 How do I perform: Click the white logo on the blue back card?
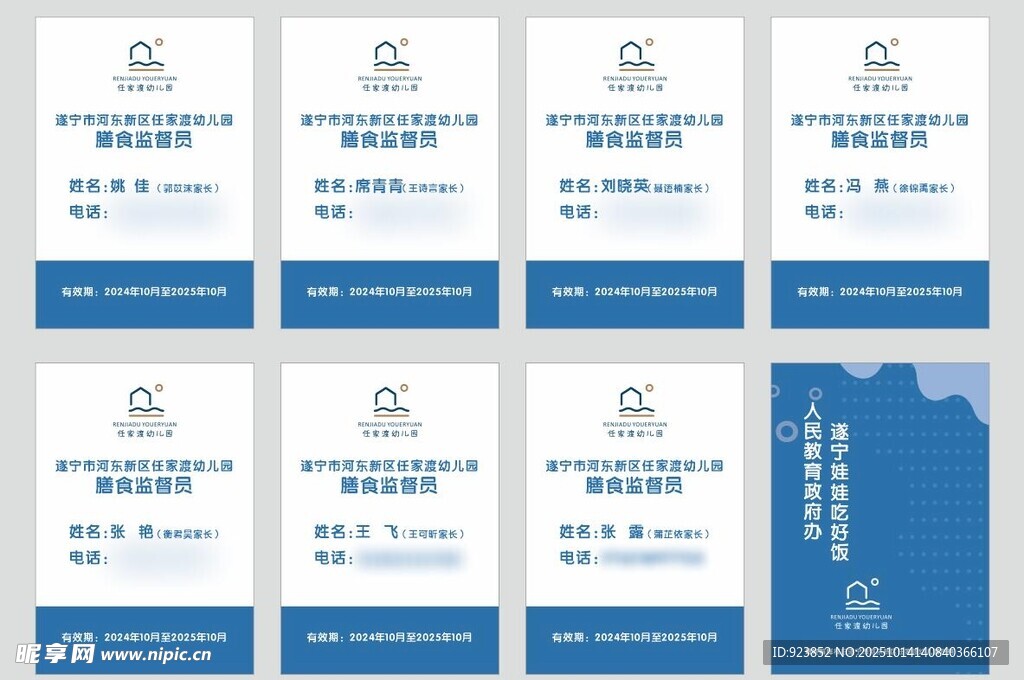click(x=861, y=595)
